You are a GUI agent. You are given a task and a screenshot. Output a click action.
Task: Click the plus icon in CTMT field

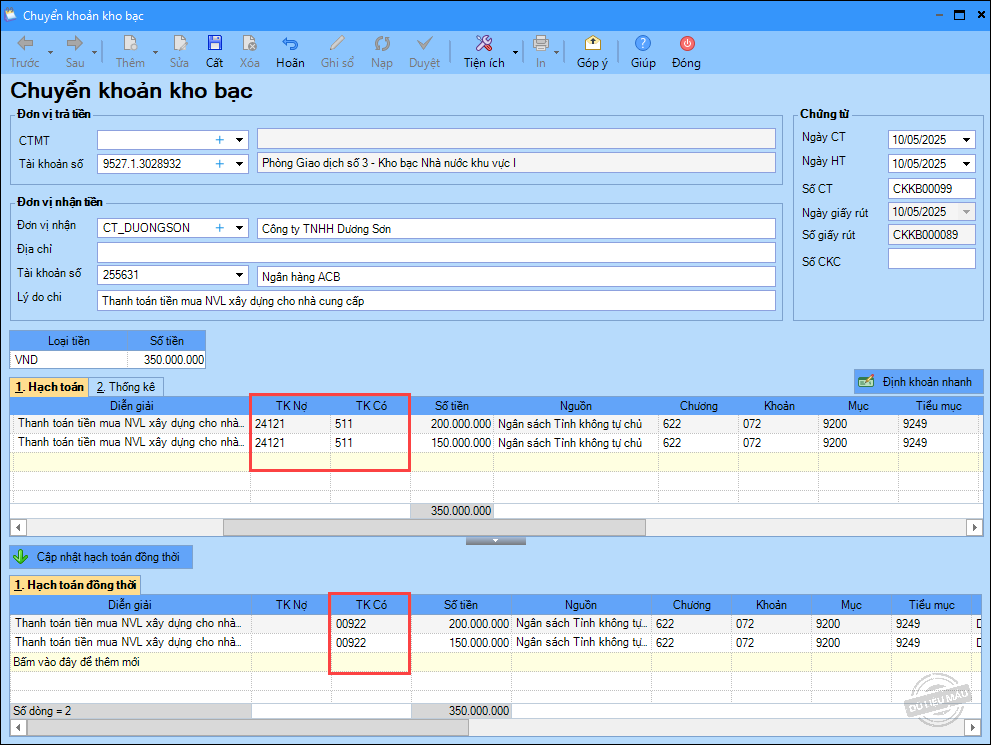point(220,140)
